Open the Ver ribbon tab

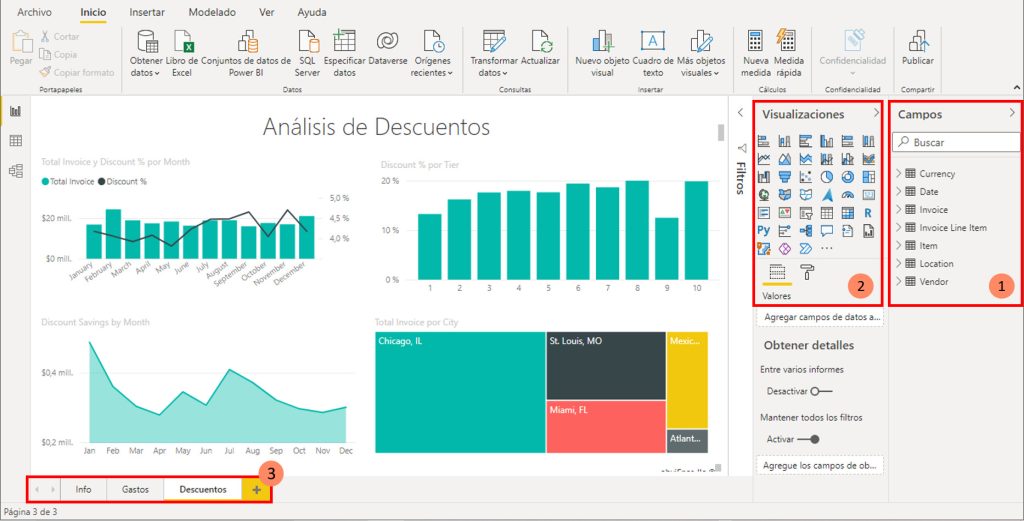click(x=266, y=12)
